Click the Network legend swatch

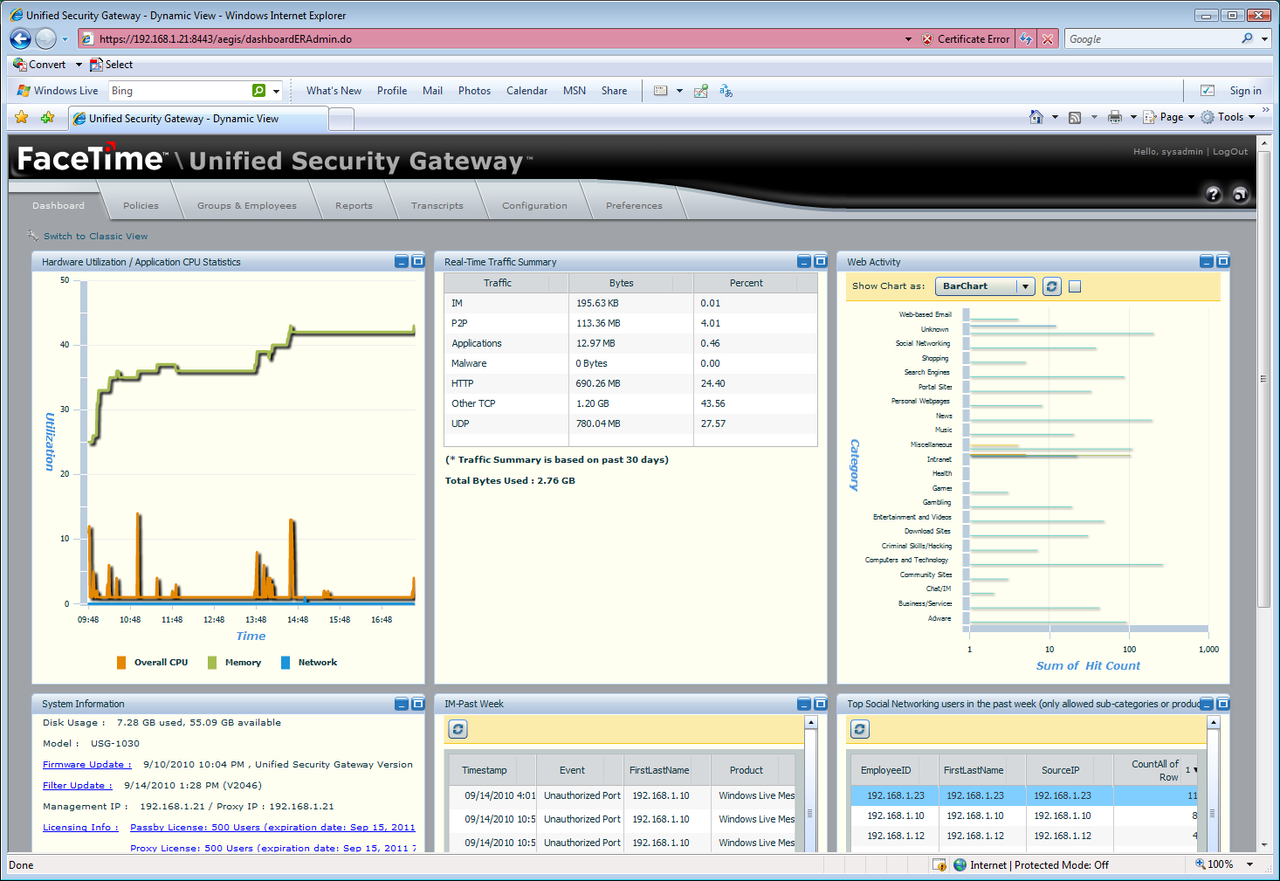pos(285,662)
